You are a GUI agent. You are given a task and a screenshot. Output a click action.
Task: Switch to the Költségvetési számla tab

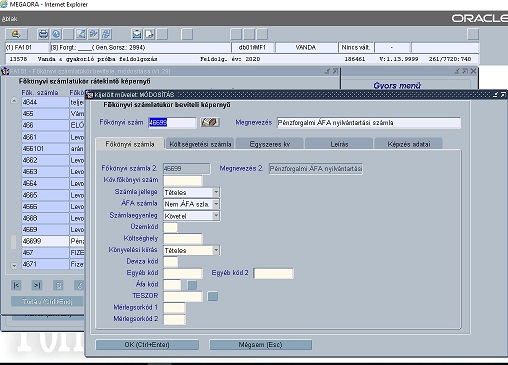200,144
